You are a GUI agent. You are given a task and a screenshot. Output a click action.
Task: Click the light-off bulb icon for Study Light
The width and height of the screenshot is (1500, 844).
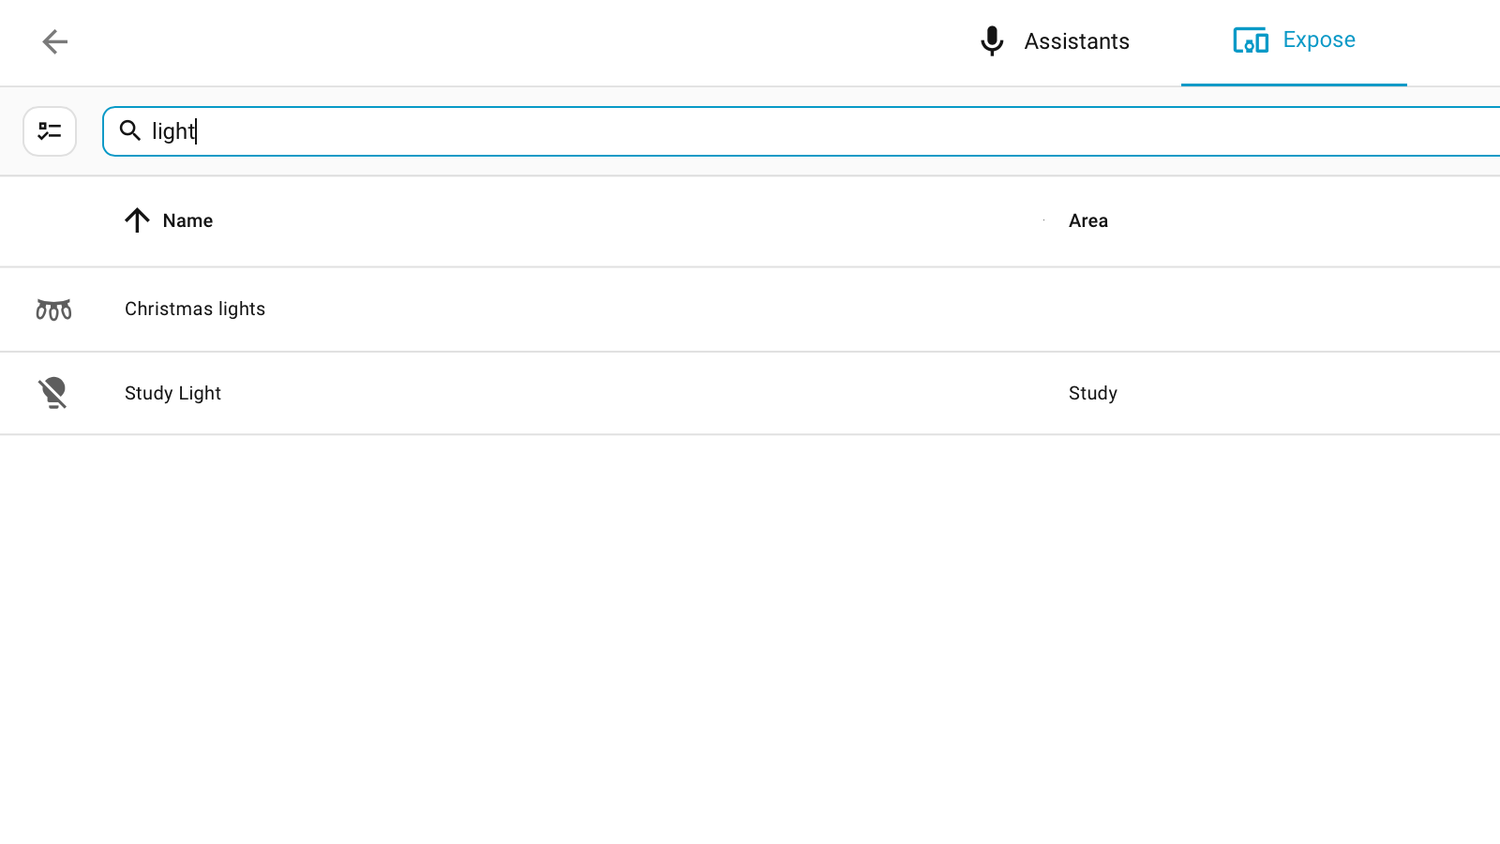(53, 393)
